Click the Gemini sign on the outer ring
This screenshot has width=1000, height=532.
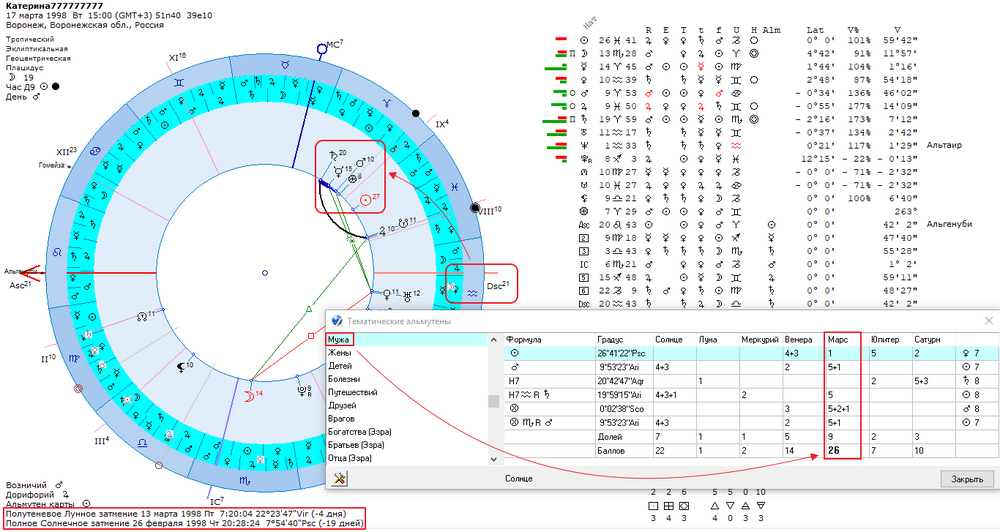tap(179, 82)
